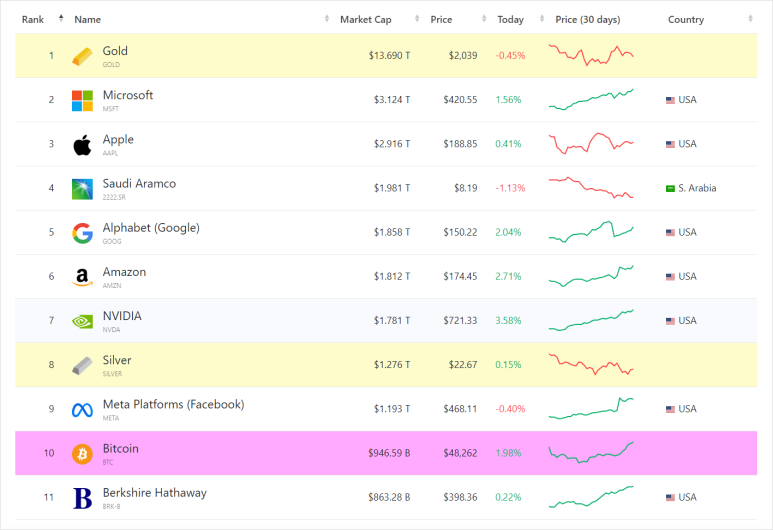Click Meta's 30-day price chart
This screenshot has height=530, width=773.
(x=591, y=408)
